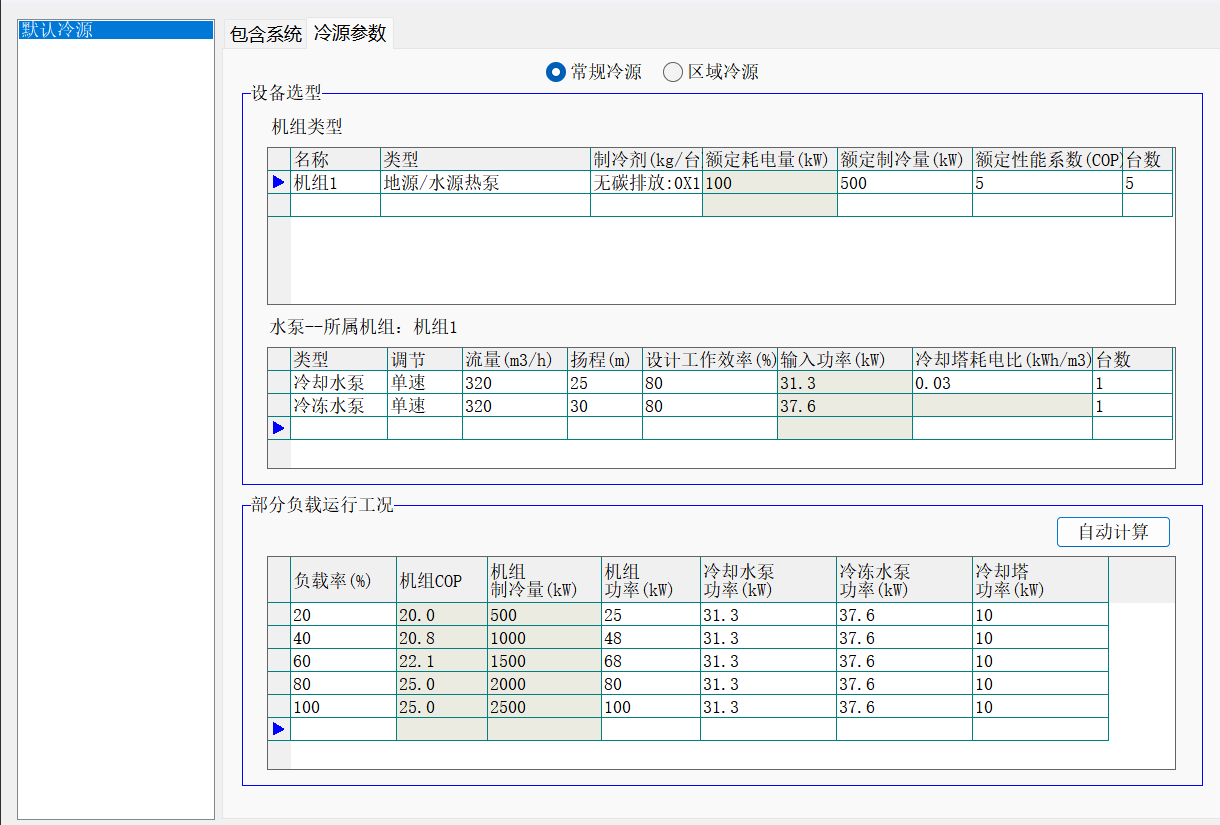Viewport: 1220px width, 825px height.
Task: Edit the 台数 cell for 机组1
Action: click(x=1146, y=183)
